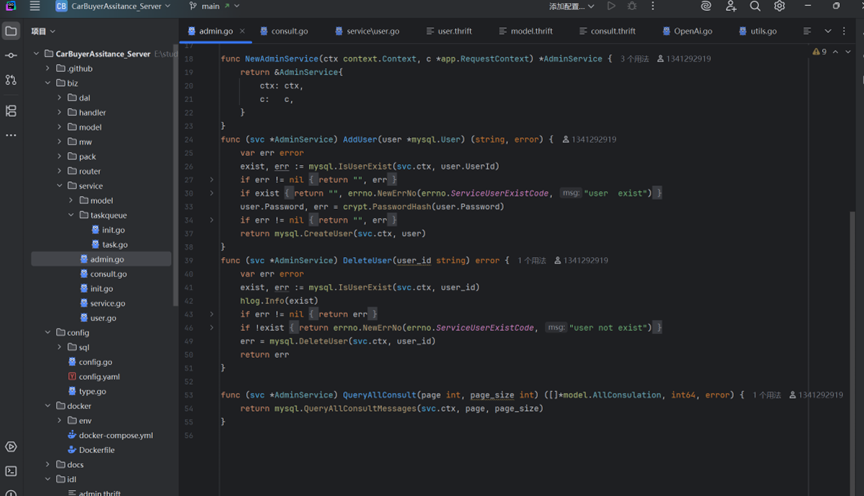Image resolution: width=864 pixels, height=496 pixels.
Task: Click the Run play button
Action: click(x=611, y=6)
